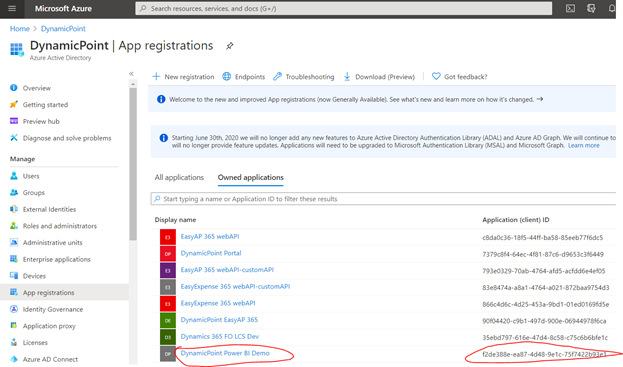The image size is (623, 367).
Task: Click the External Identities icon
Action: tap(14, 209)
